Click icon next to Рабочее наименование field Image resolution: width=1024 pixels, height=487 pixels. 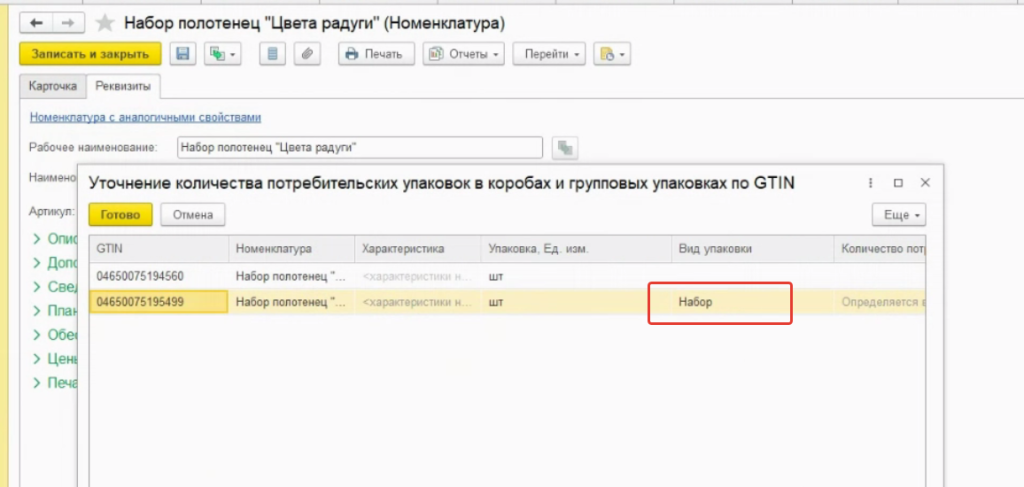pos(566,148)
